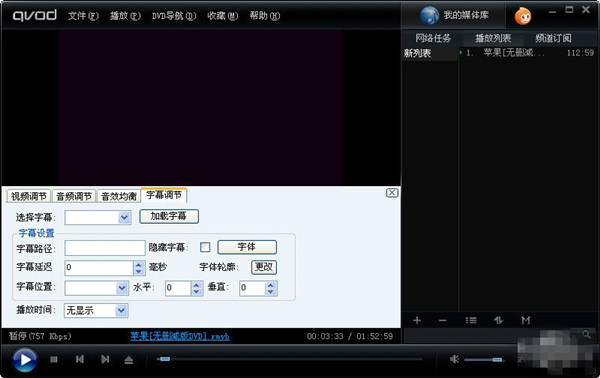This screenshot has height=378, width=600.
Task: Decrease the 垂直 value with down arrow
Action: 271,292
